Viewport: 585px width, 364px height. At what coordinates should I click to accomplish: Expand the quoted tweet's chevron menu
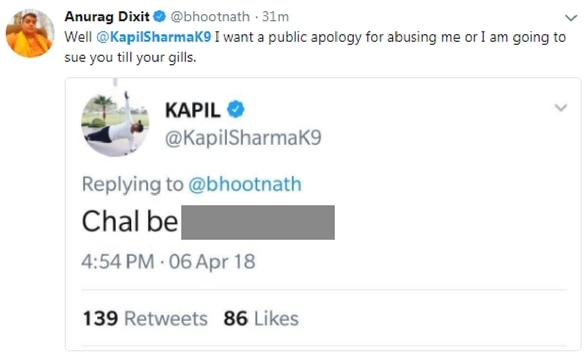tap(561, 107)
